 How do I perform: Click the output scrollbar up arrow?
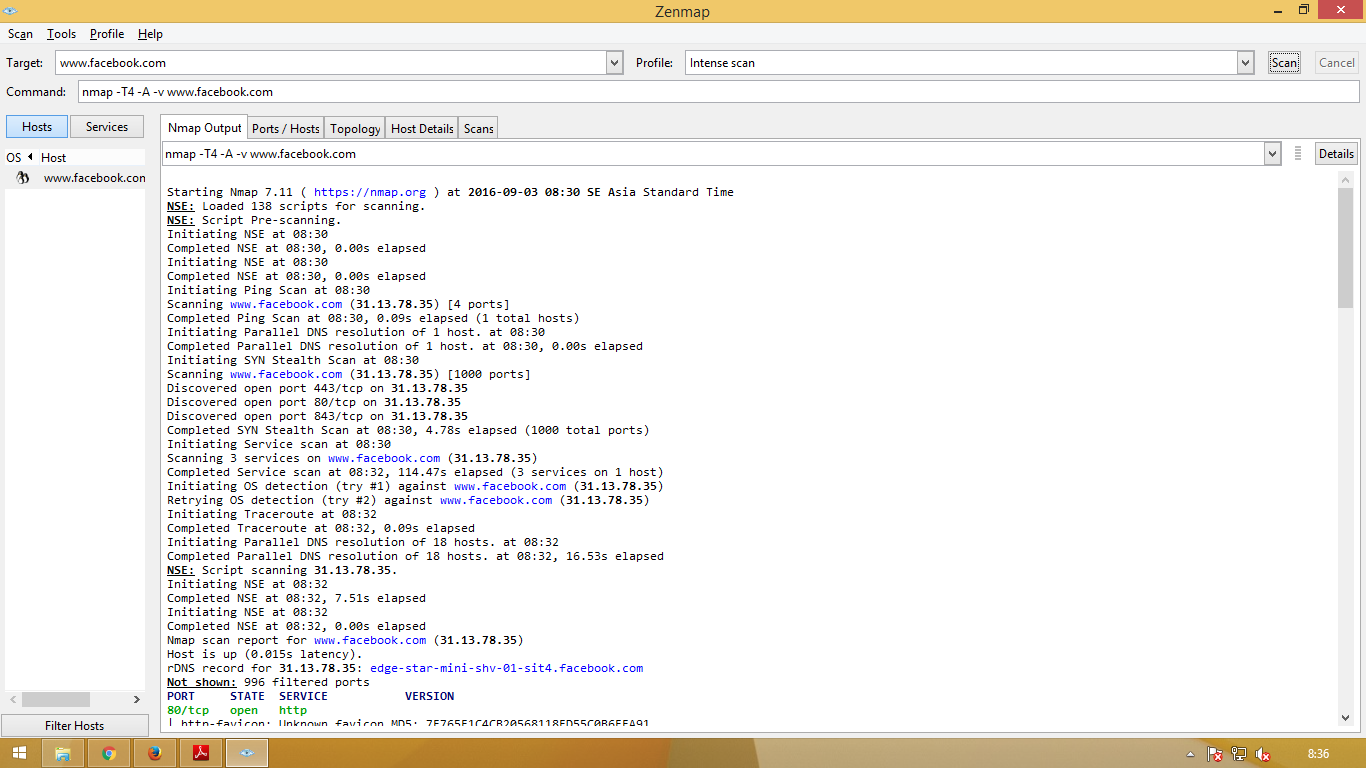click(1345, 179)
